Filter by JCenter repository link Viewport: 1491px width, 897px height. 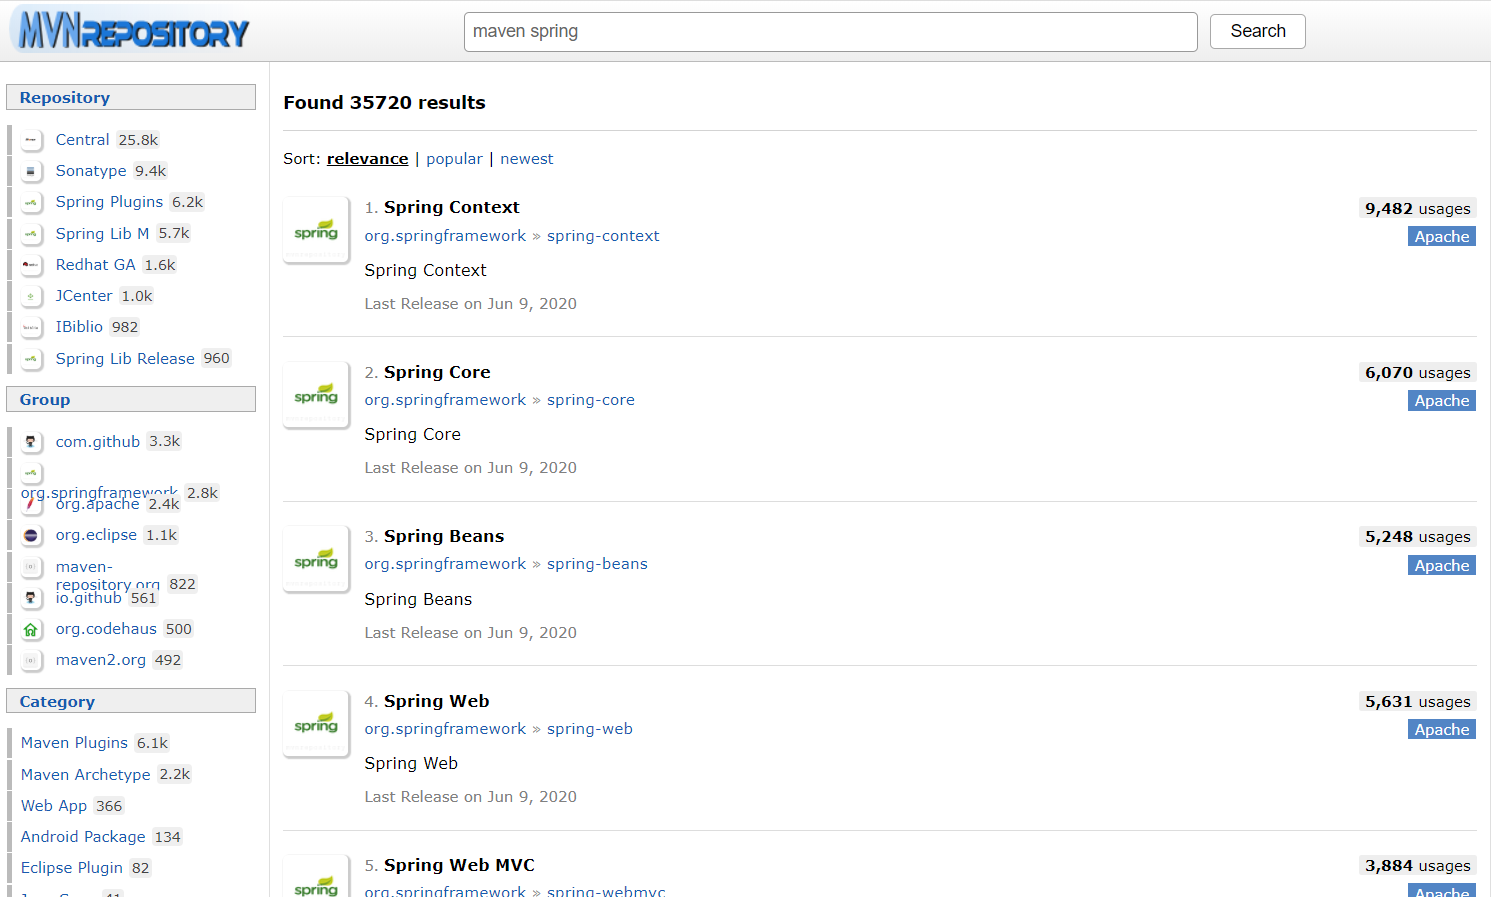[x=84, y=296]
